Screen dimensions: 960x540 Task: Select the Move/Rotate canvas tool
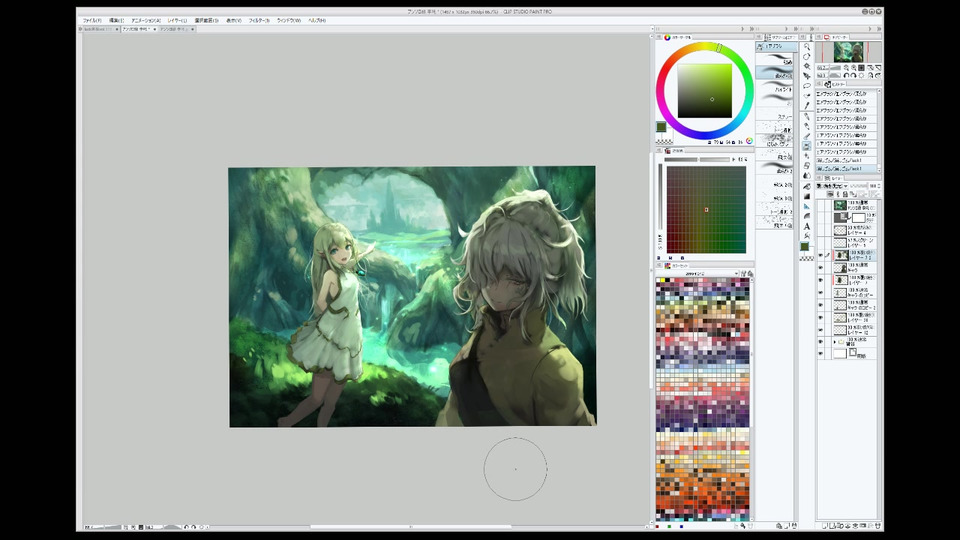[806, 56]
